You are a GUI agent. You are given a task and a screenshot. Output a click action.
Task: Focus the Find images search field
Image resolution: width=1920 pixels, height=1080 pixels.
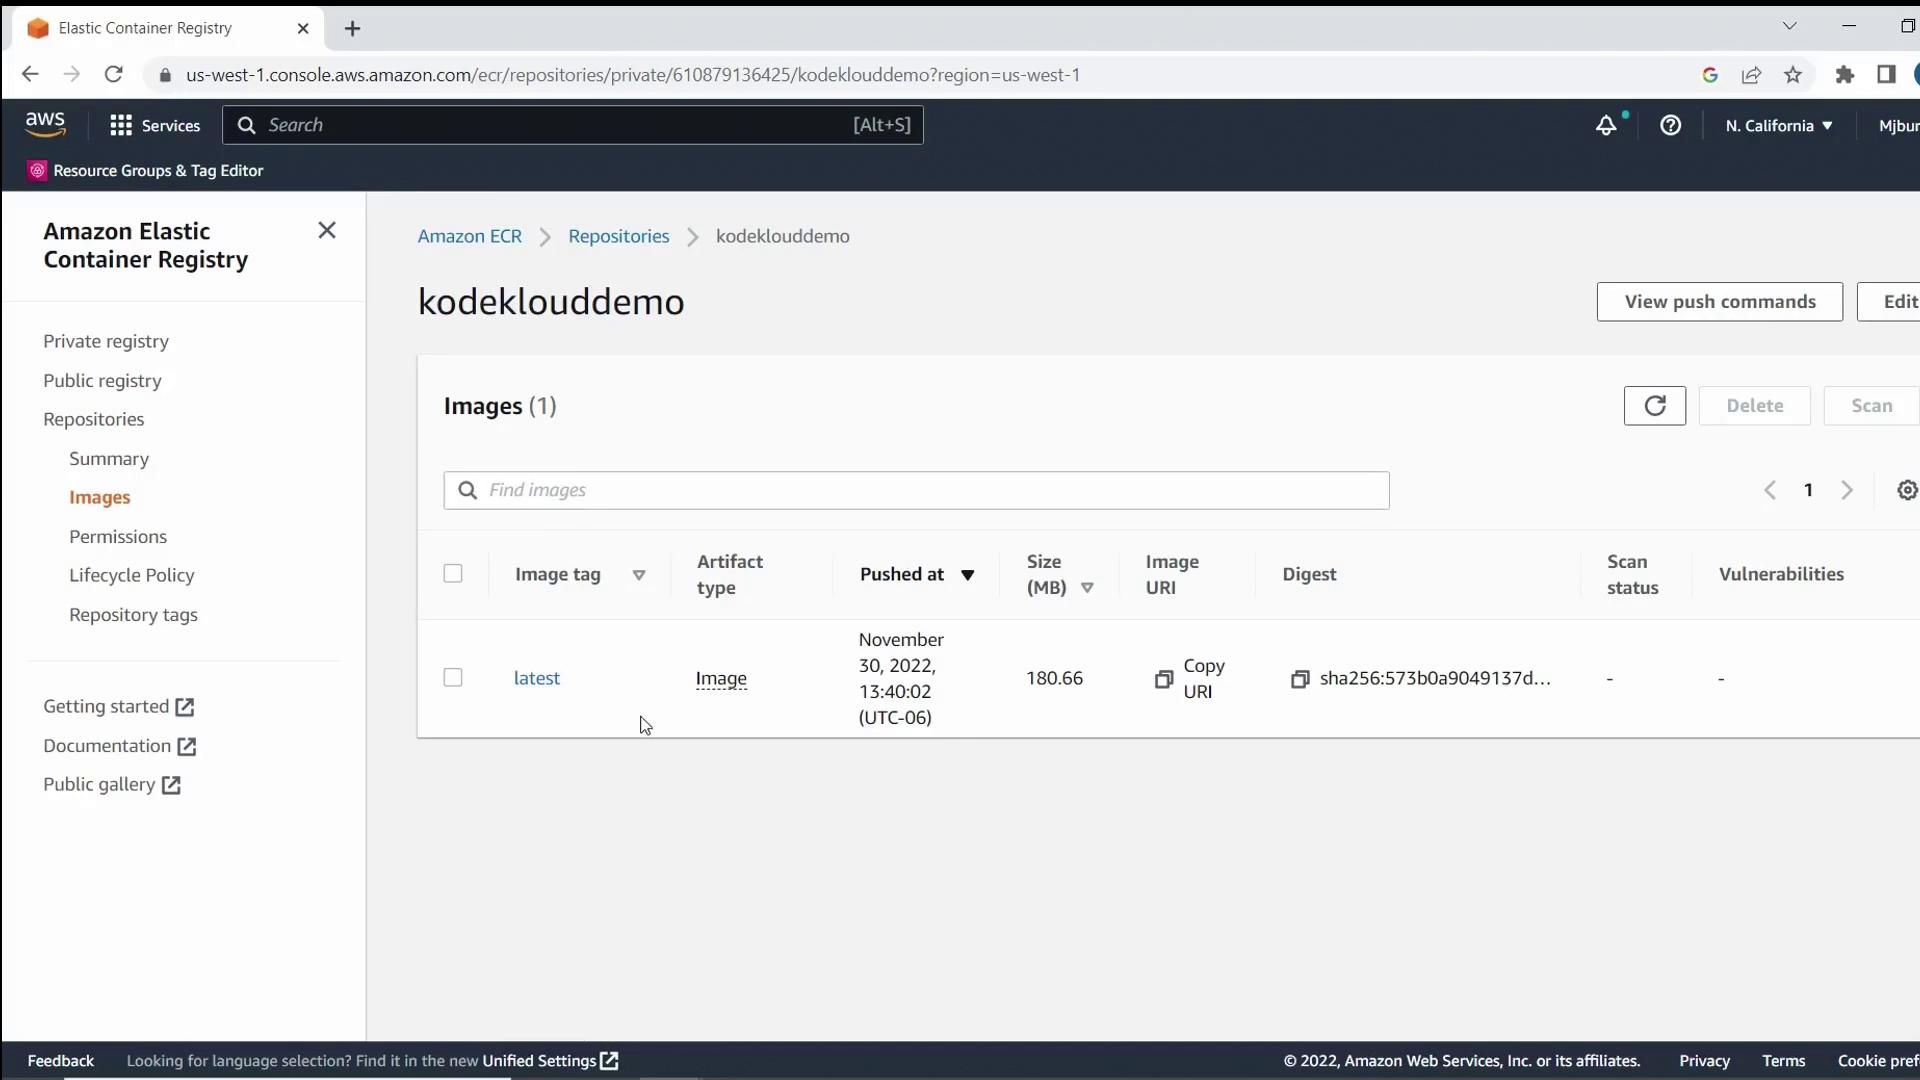click(x=915, y=490)
